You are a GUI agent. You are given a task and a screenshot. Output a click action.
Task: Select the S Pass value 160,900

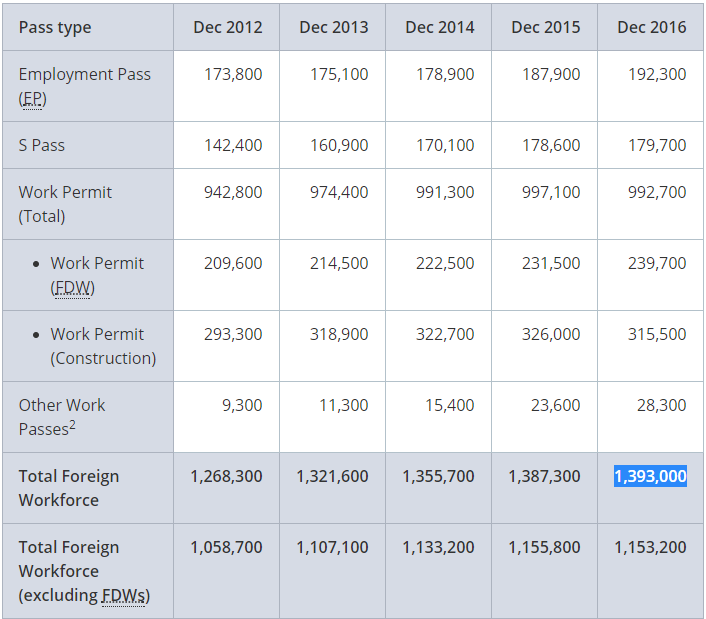tap(339, 145)
